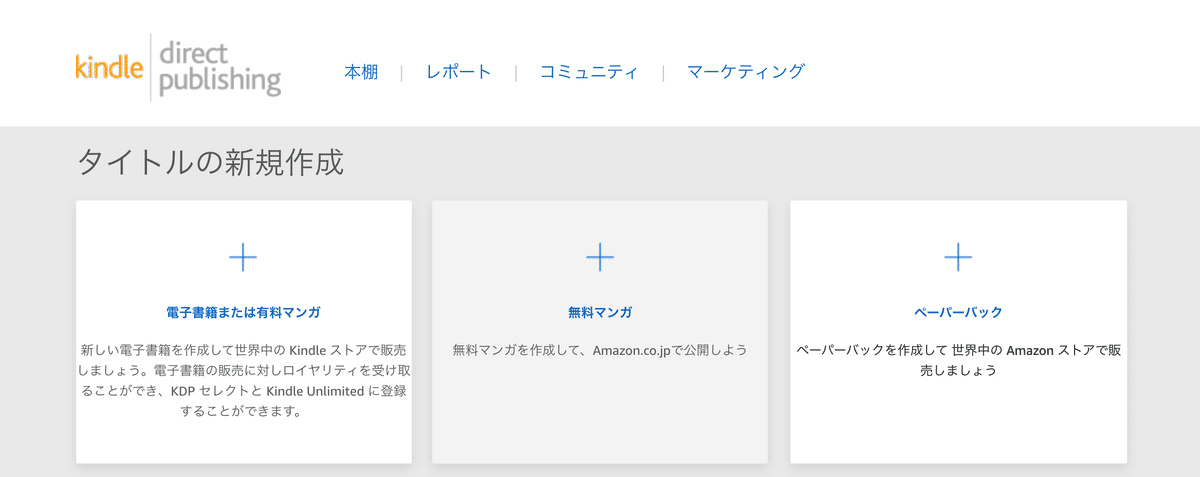The width and height of the screenshot is (1200, 477).
Task: Click the Kindle Direct Publishing logo
Action: pos(178,67)
